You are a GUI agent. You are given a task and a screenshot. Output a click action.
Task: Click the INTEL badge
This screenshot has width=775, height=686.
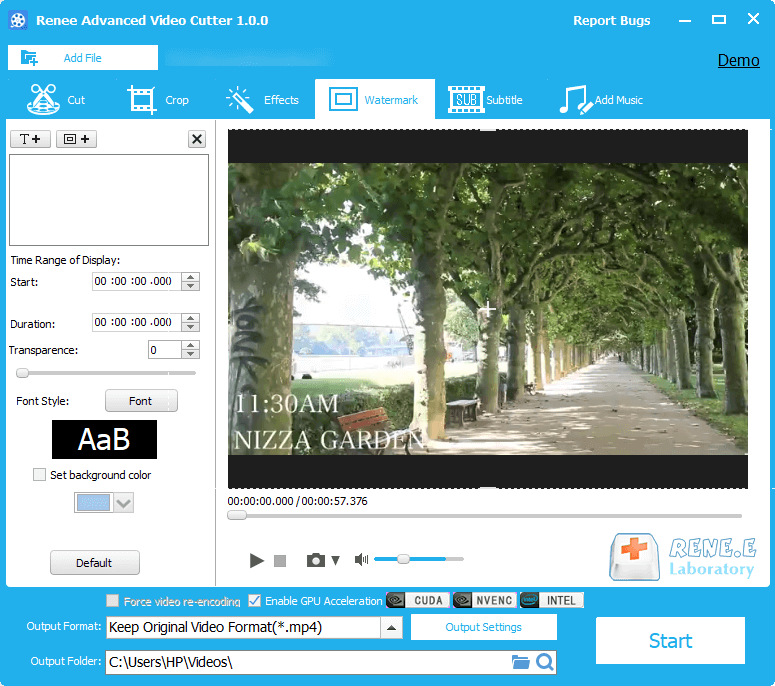click(552, 600)
